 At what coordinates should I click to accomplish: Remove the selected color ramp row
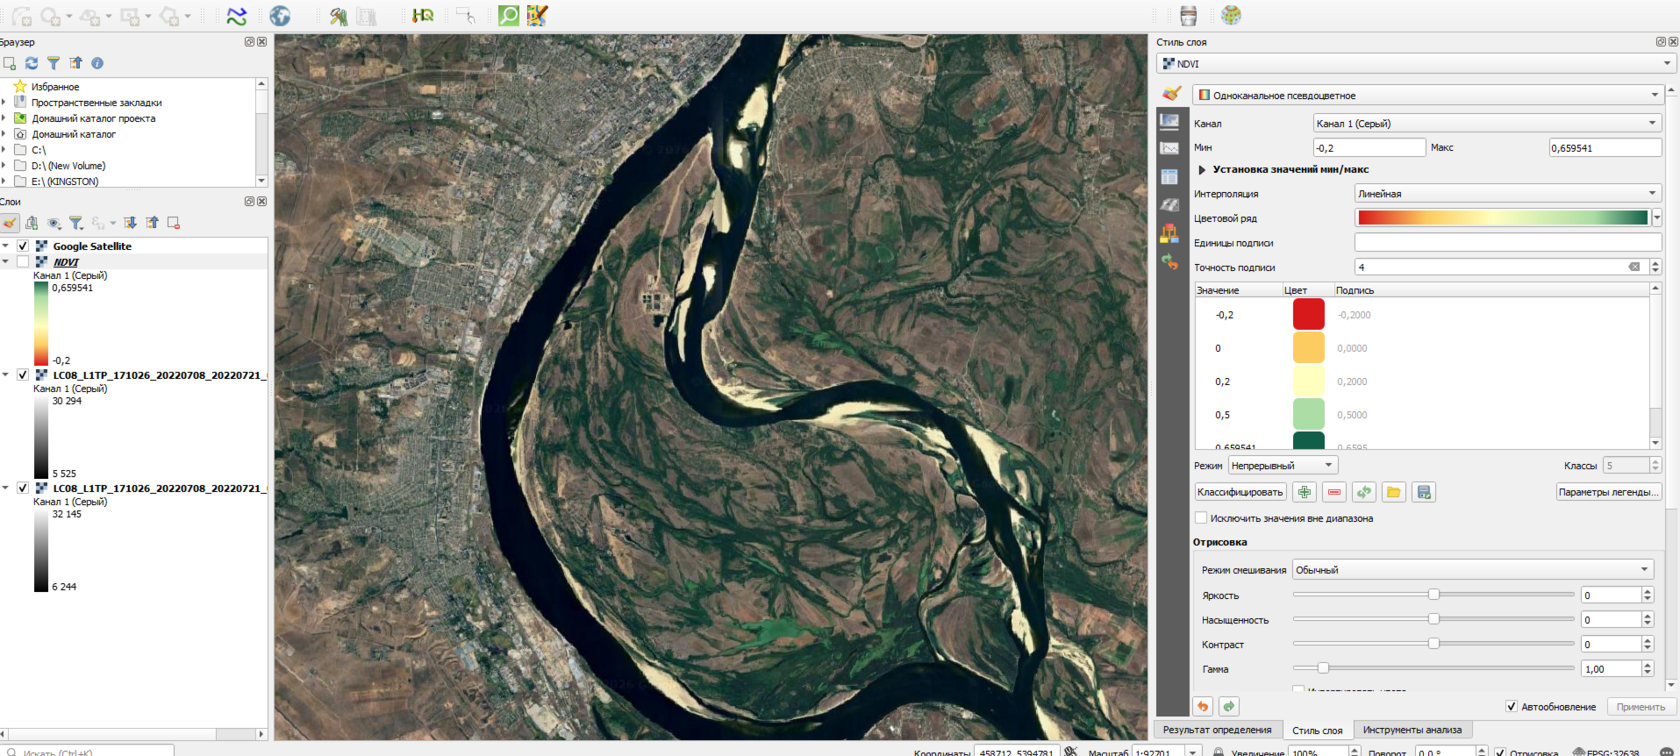click(1334, 492)
